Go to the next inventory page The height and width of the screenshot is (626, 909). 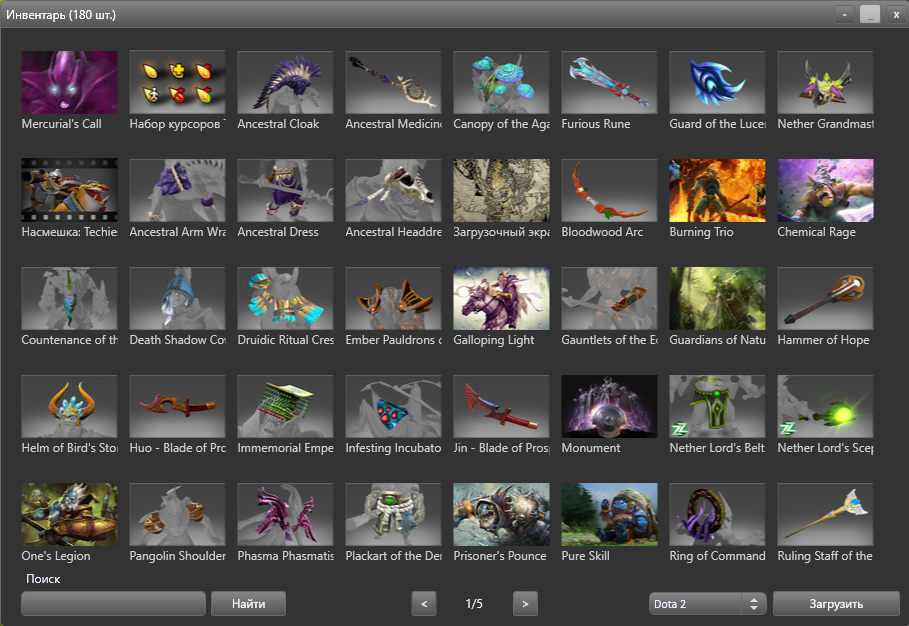(525, 603)
